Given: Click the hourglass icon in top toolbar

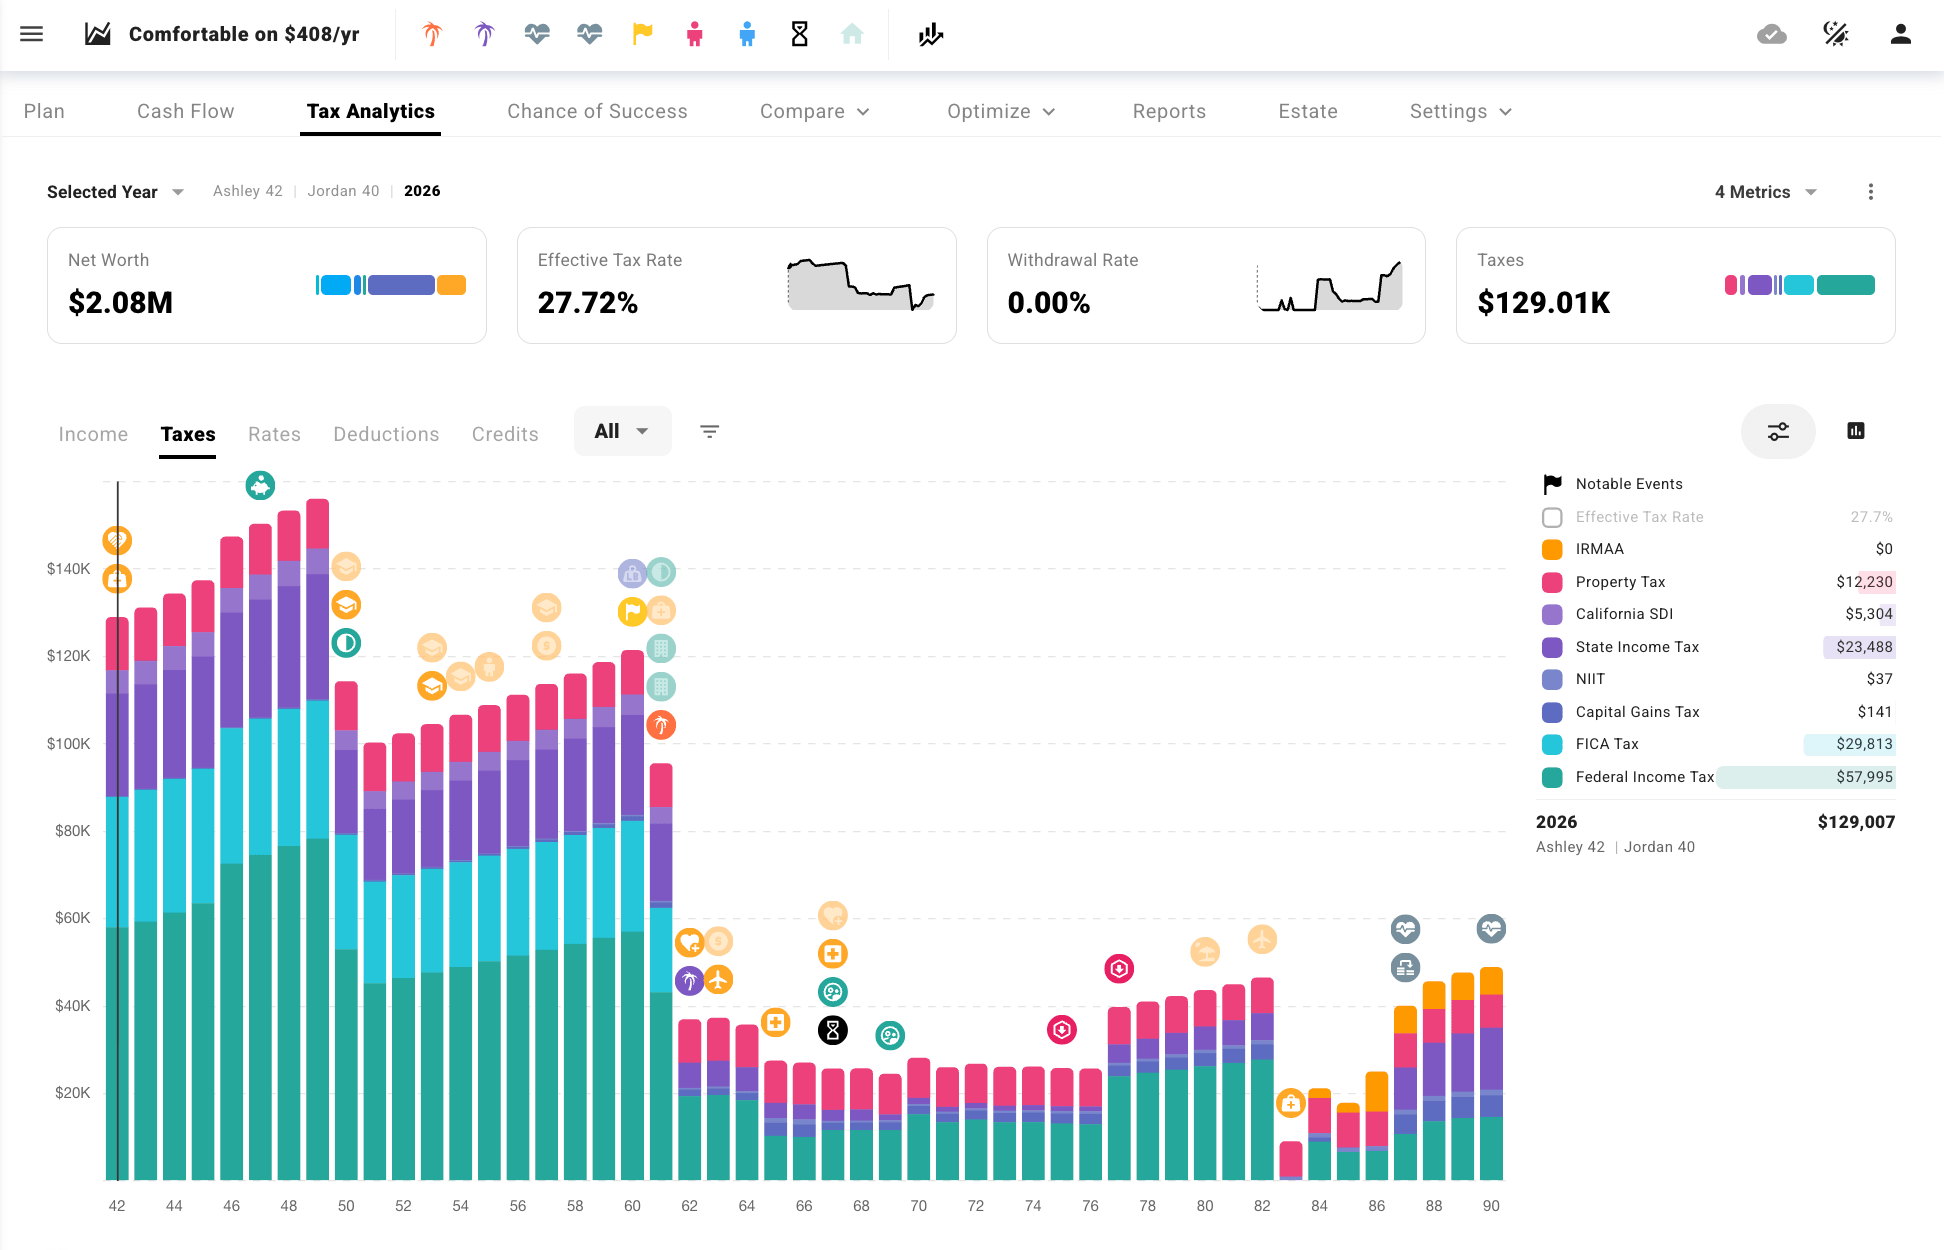Looking at the screenshot, I should [x=800, y=34].
